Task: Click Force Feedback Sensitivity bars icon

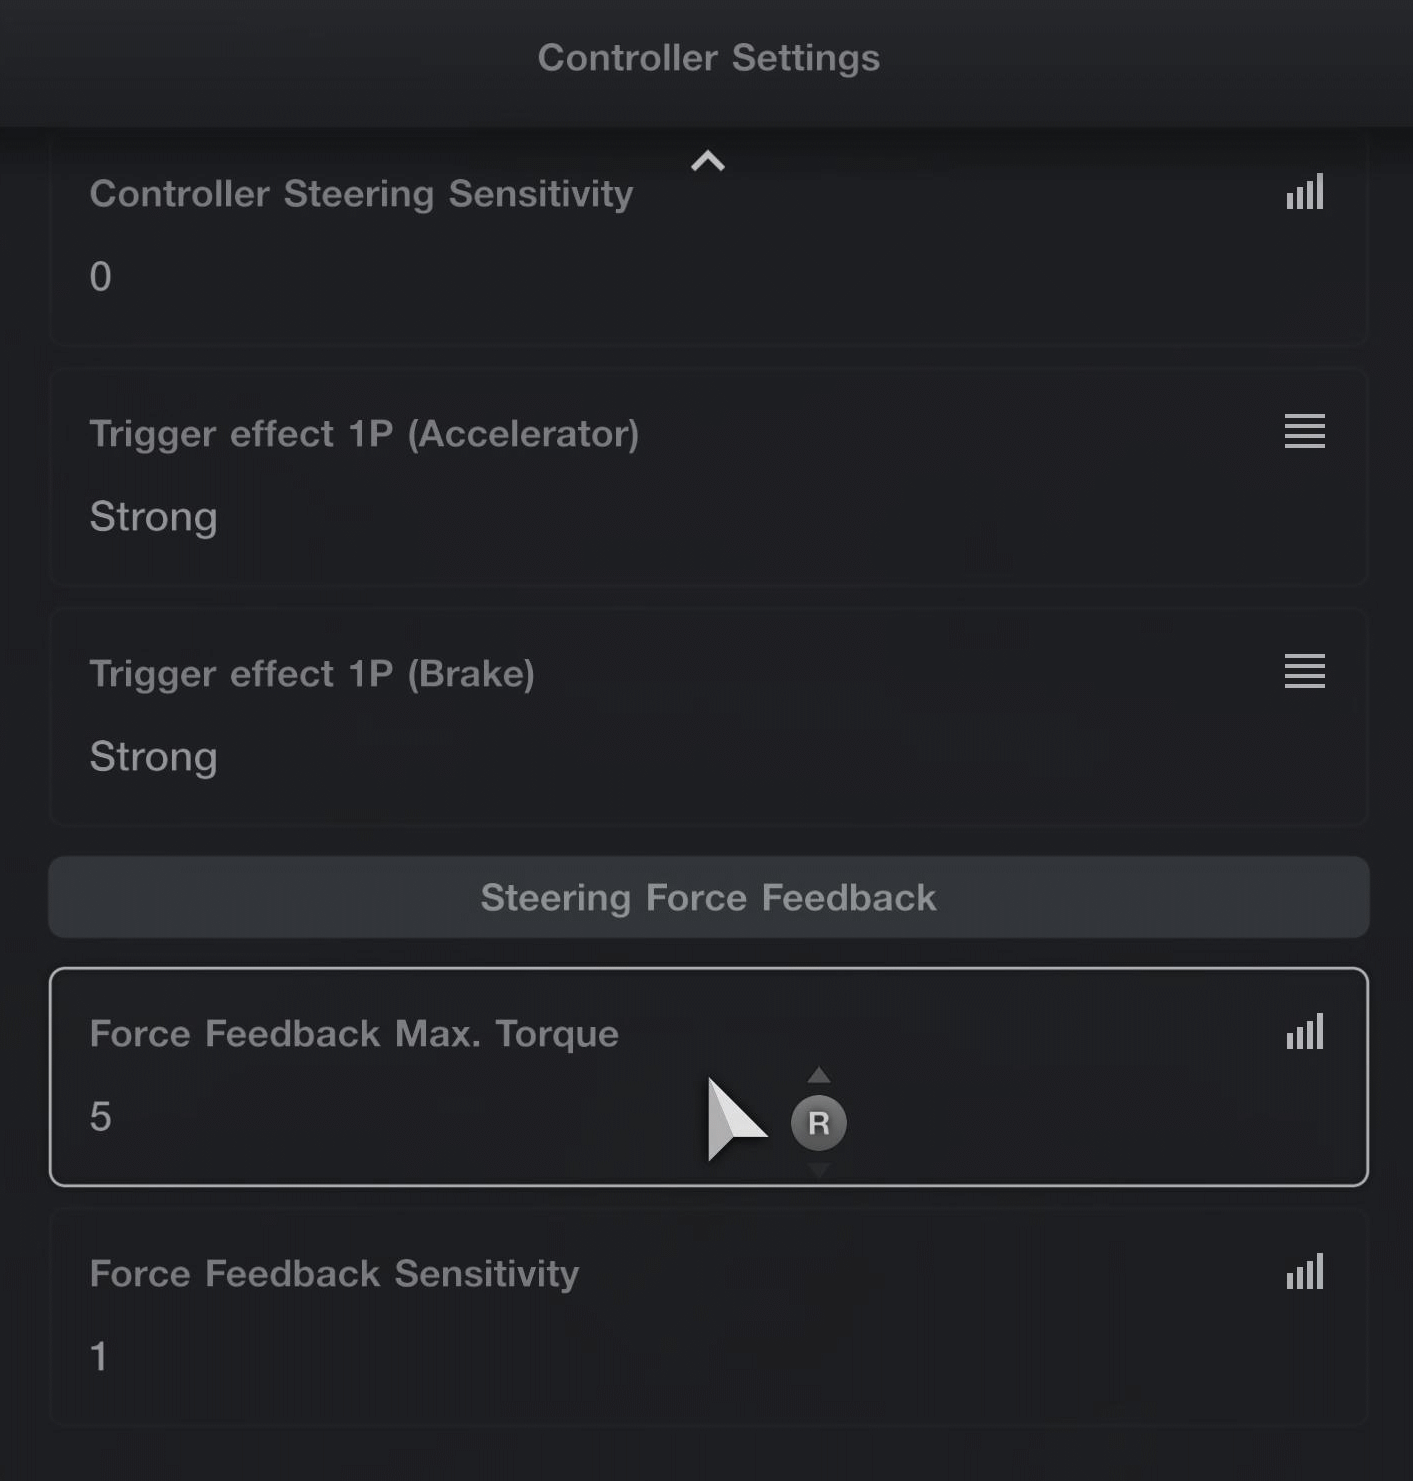Action: tap(1305, 1271)
